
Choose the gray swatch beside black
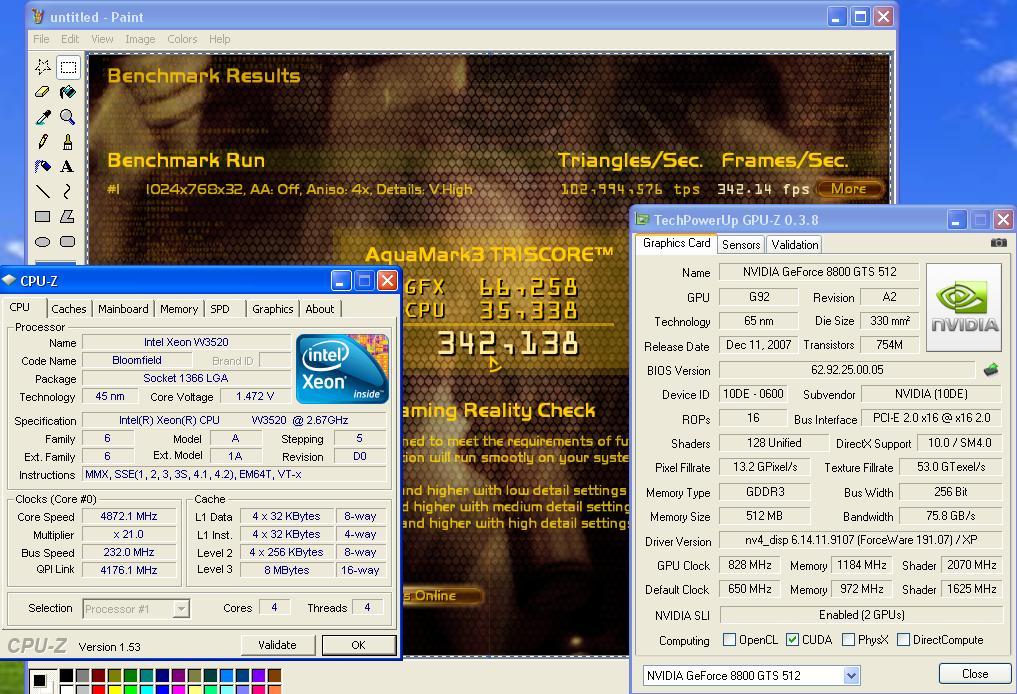[x=82, y=676]
